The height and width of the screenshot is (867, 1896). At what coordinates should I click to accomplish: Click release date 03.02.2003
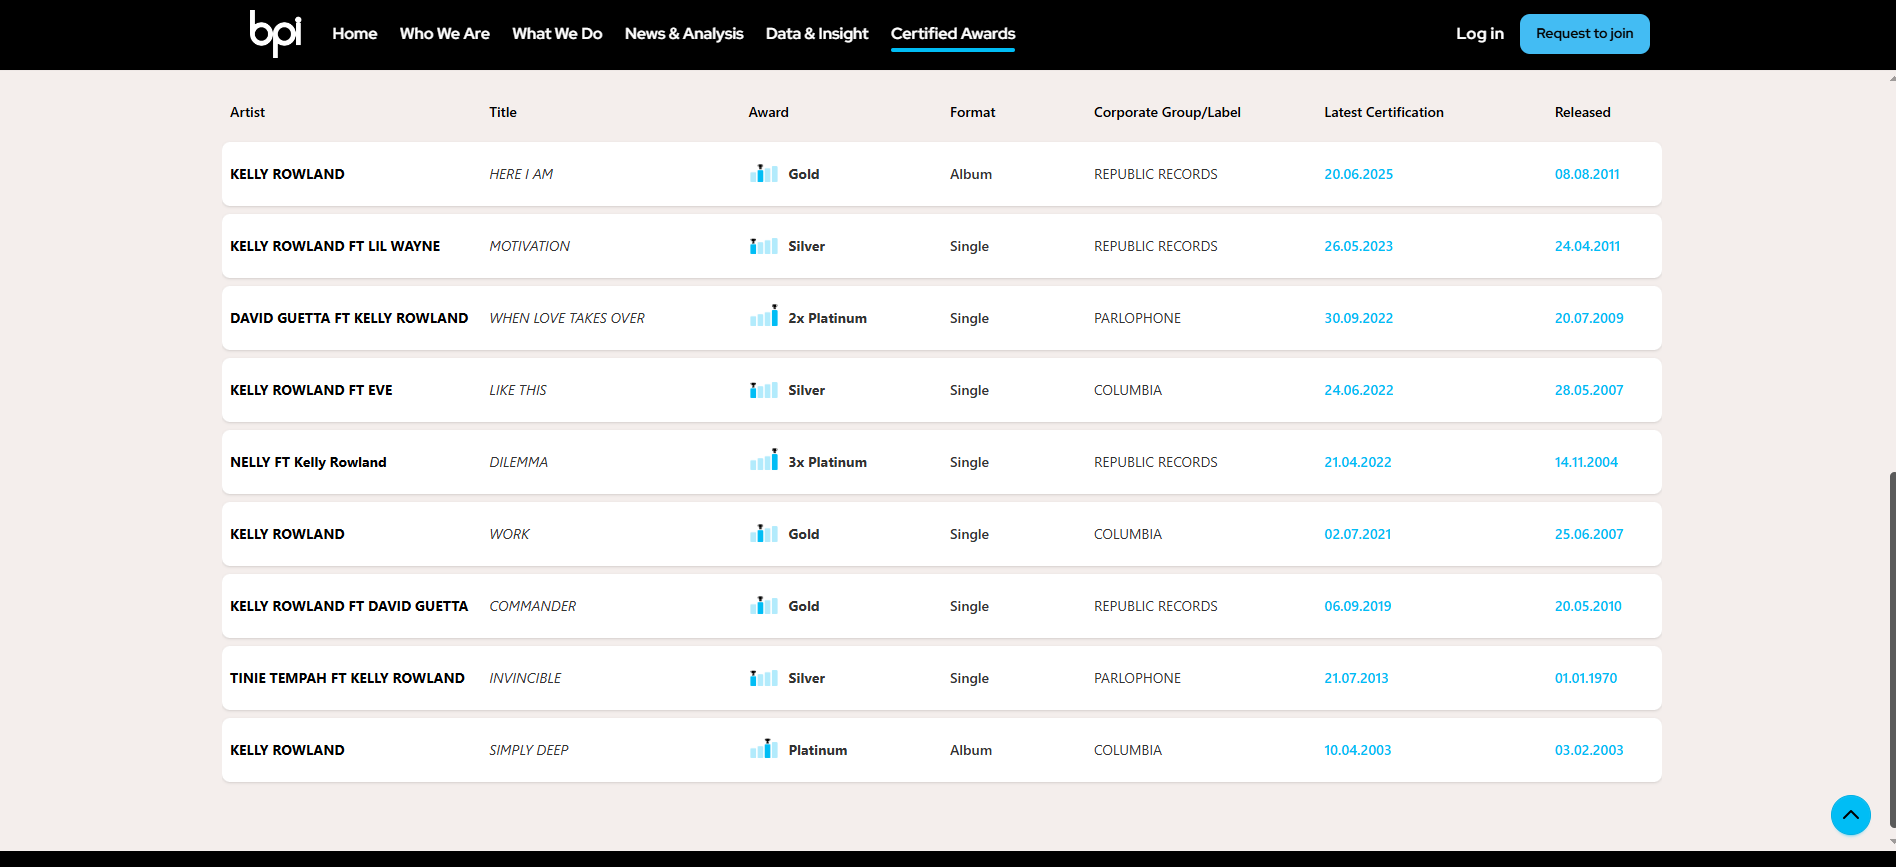[x=1589, y=750]
